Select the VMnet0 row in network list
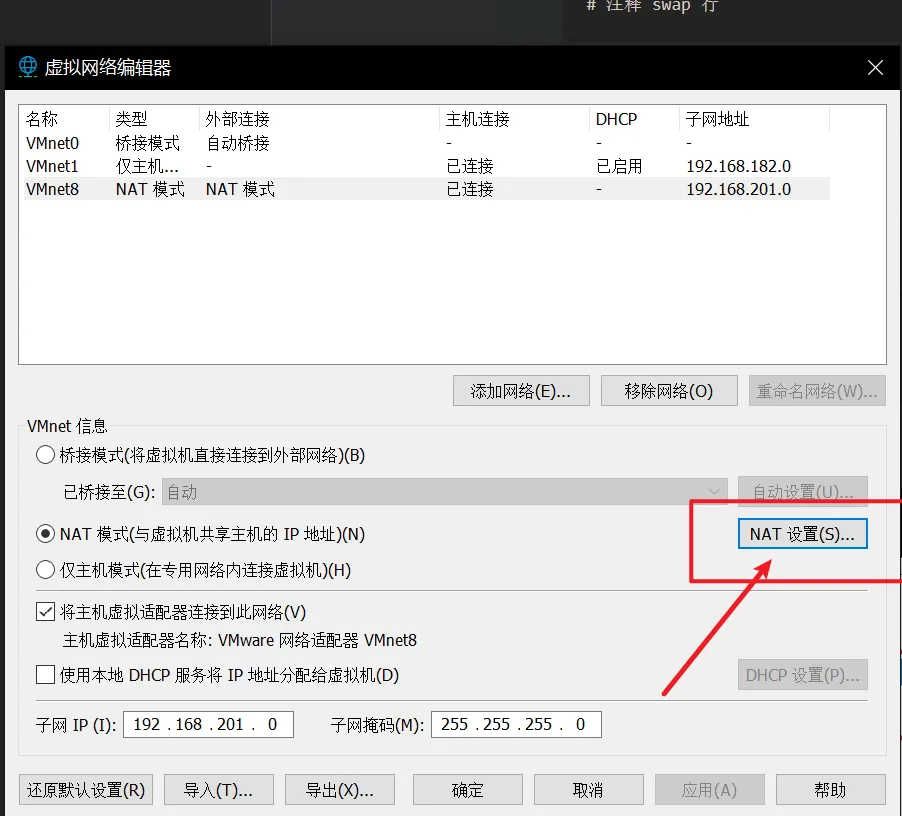This screenshot has width=902, height=816. click(426, 143)
